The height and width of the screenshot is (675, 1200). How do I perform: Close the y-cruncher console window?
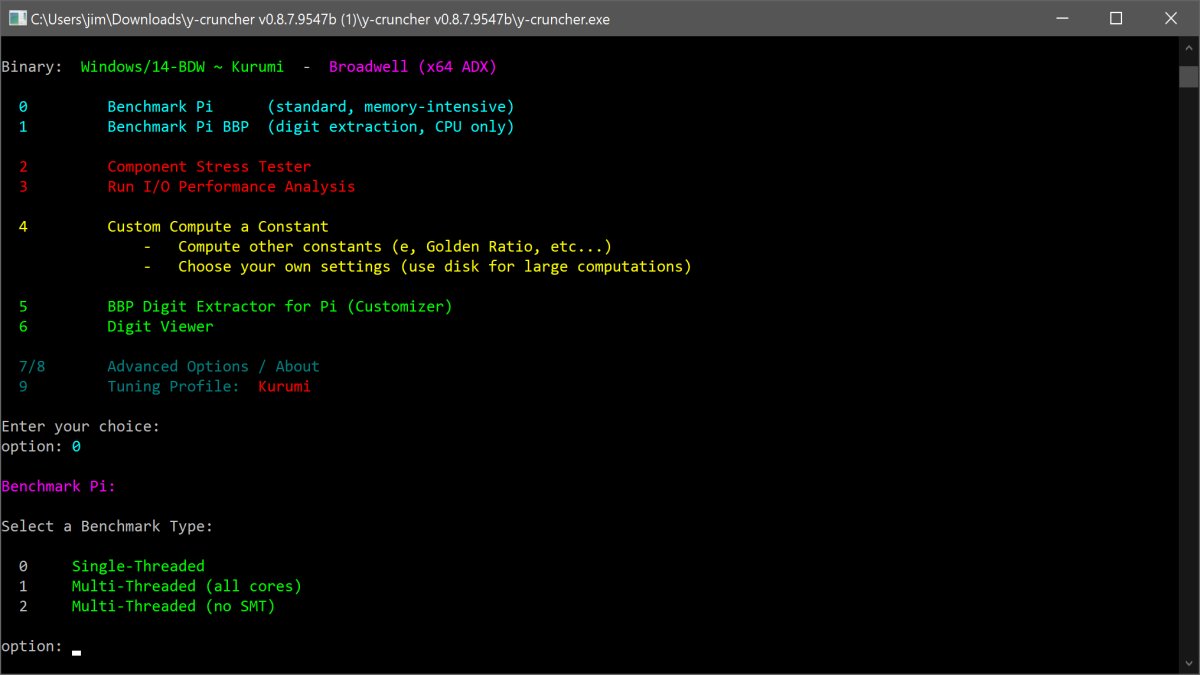[x=1171, y=18]
